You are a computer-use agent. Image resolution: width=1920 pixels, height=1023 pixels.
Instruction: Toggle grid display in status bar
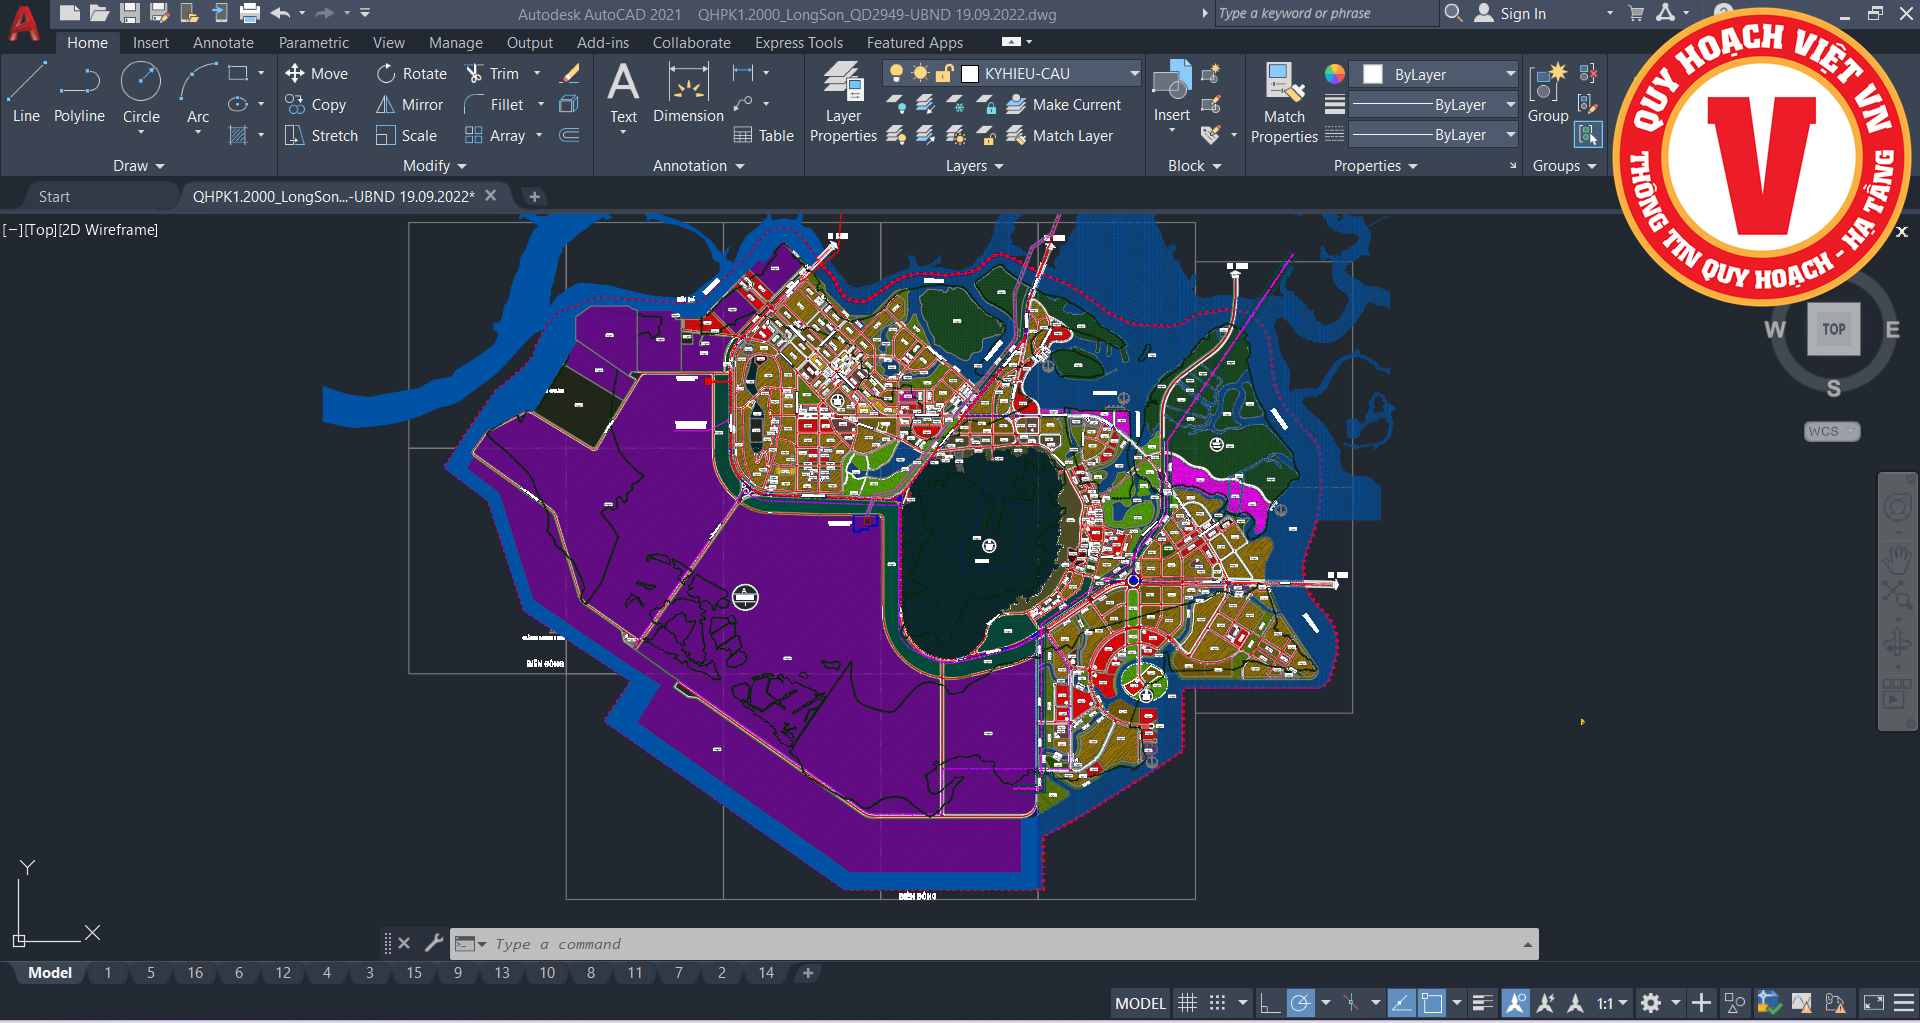coord(1187,1002)
